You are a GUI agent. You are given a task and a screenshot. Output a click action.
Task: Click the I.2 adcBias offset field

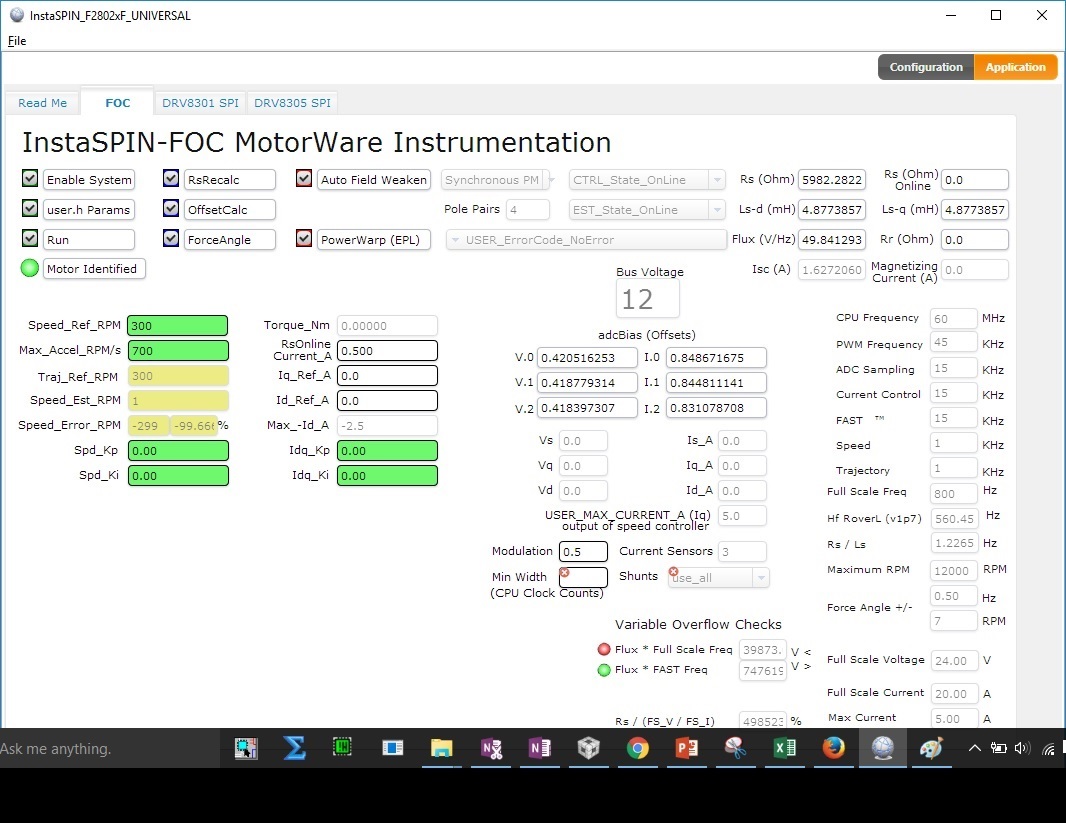click(717, 408)
